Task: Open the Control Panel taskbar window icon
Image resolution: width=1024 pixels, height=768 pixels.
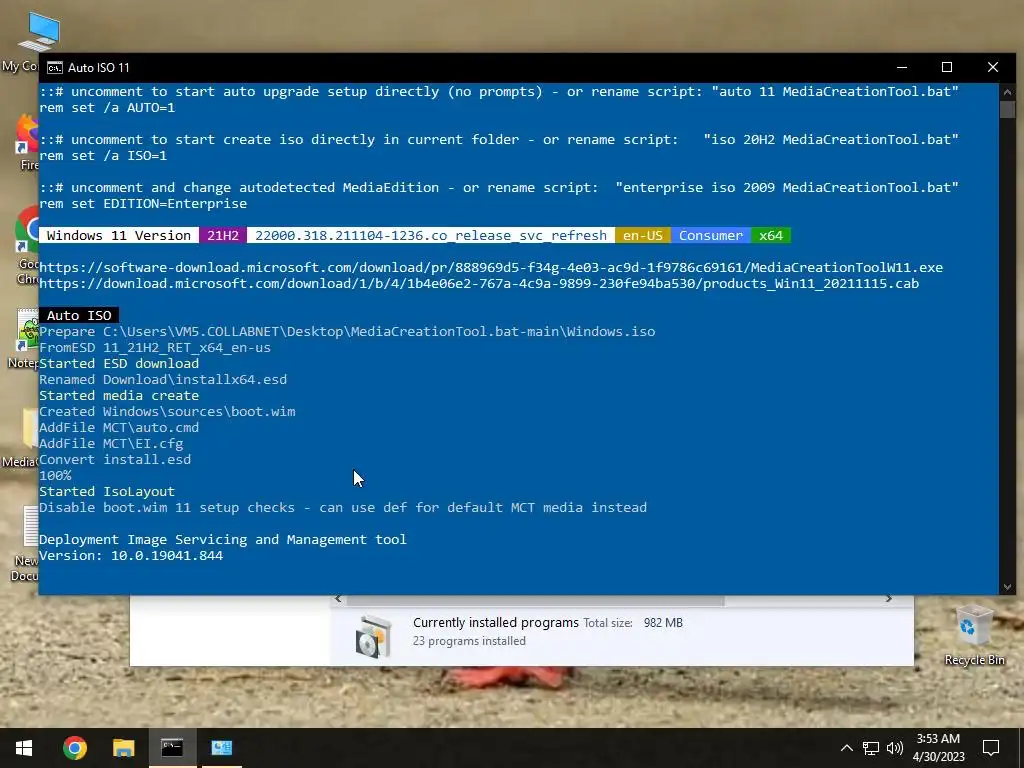Action: 221,748
